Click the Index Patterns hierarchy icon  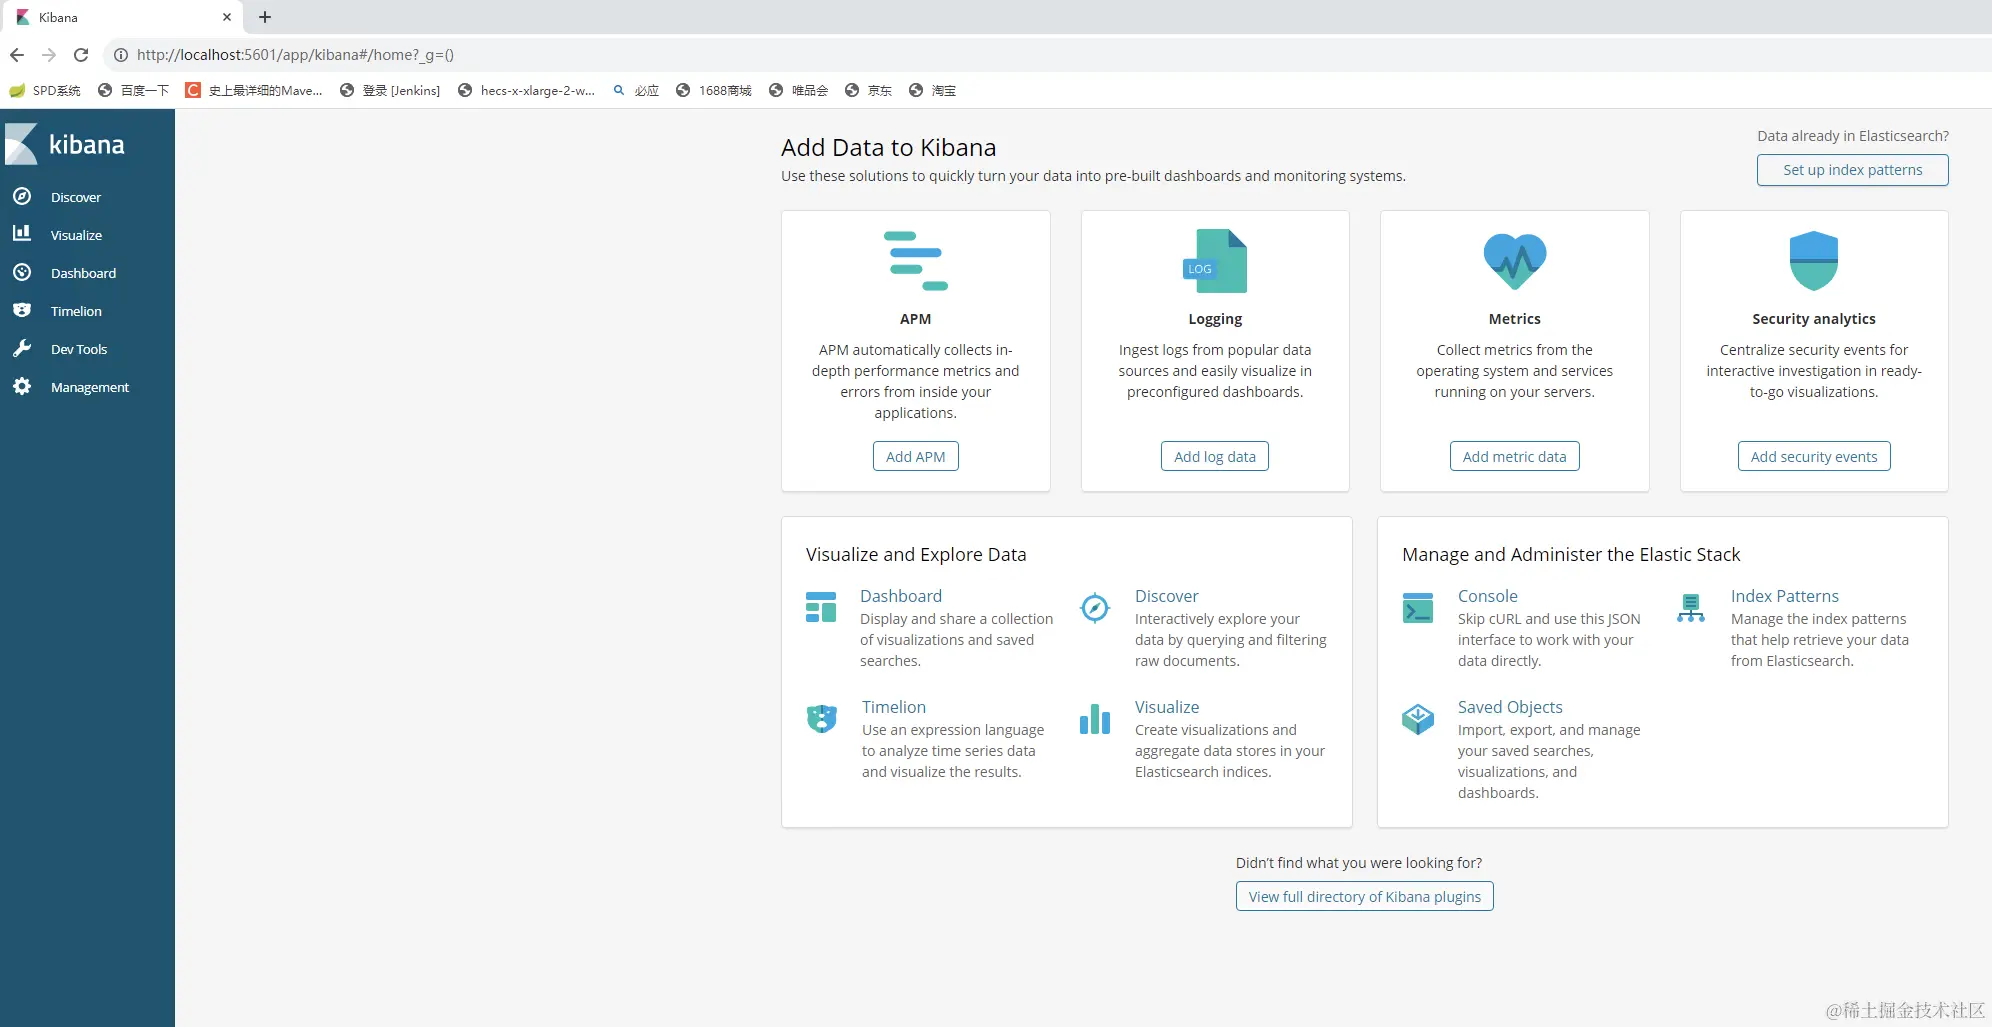[1691, 608]
